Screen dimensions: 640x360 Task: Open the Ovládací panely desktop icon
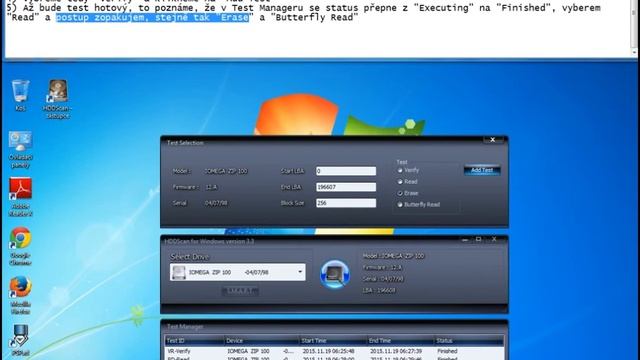tap(20, 149)
